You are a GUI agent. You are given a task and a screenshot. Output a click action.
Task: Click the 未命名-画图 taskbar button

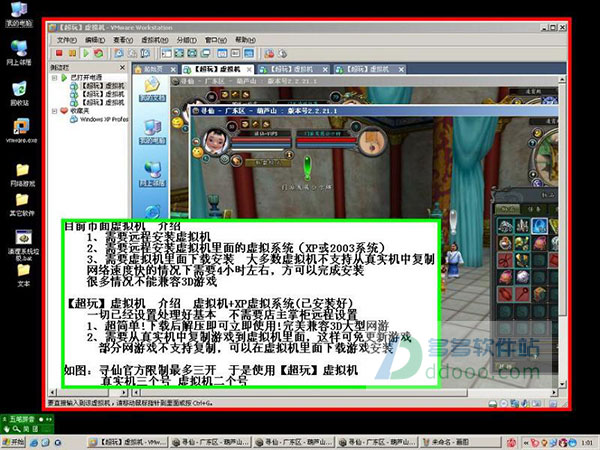(x=460, y=442)
